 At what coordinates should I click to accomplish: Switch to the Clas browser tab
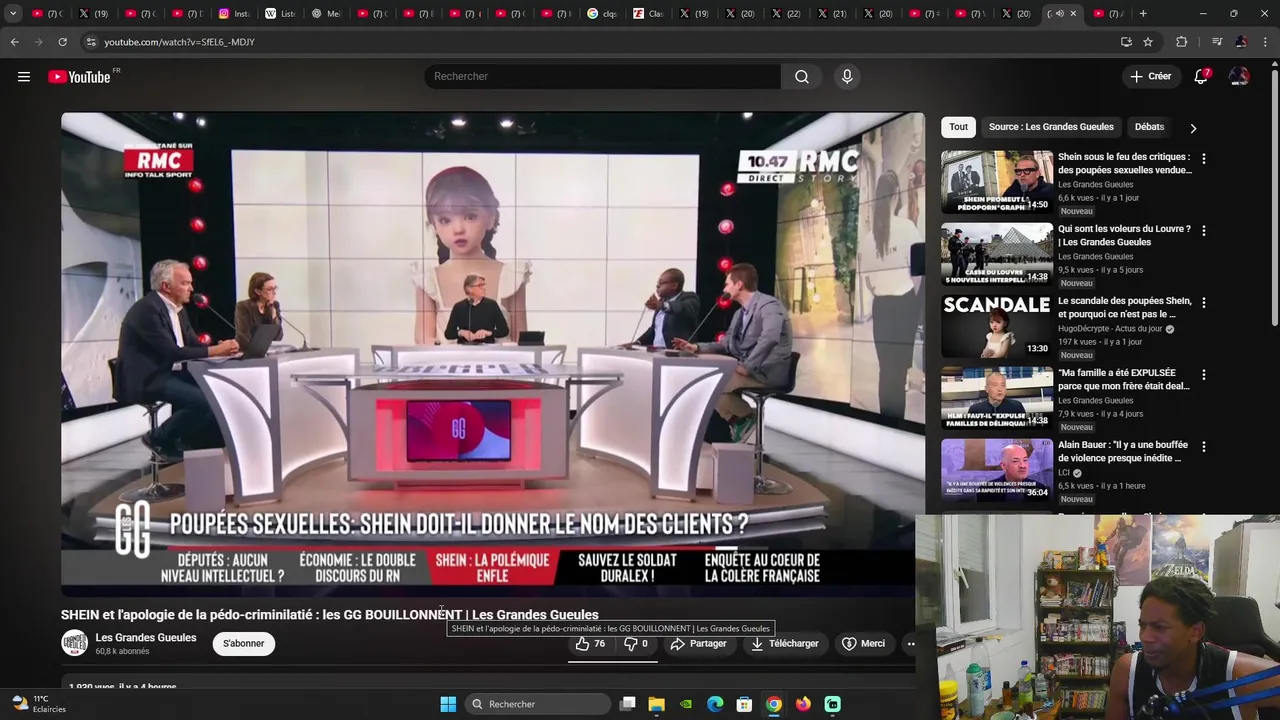tap(648, 14)
